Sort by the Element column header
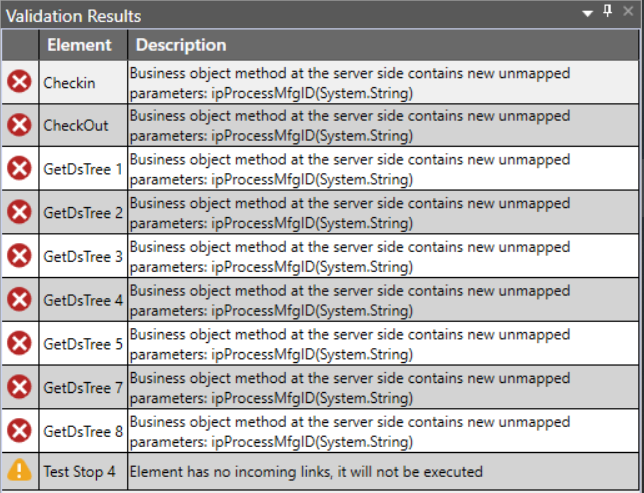Image resolution: width=644 pixels, height=493 pixels. click(79, 45)
